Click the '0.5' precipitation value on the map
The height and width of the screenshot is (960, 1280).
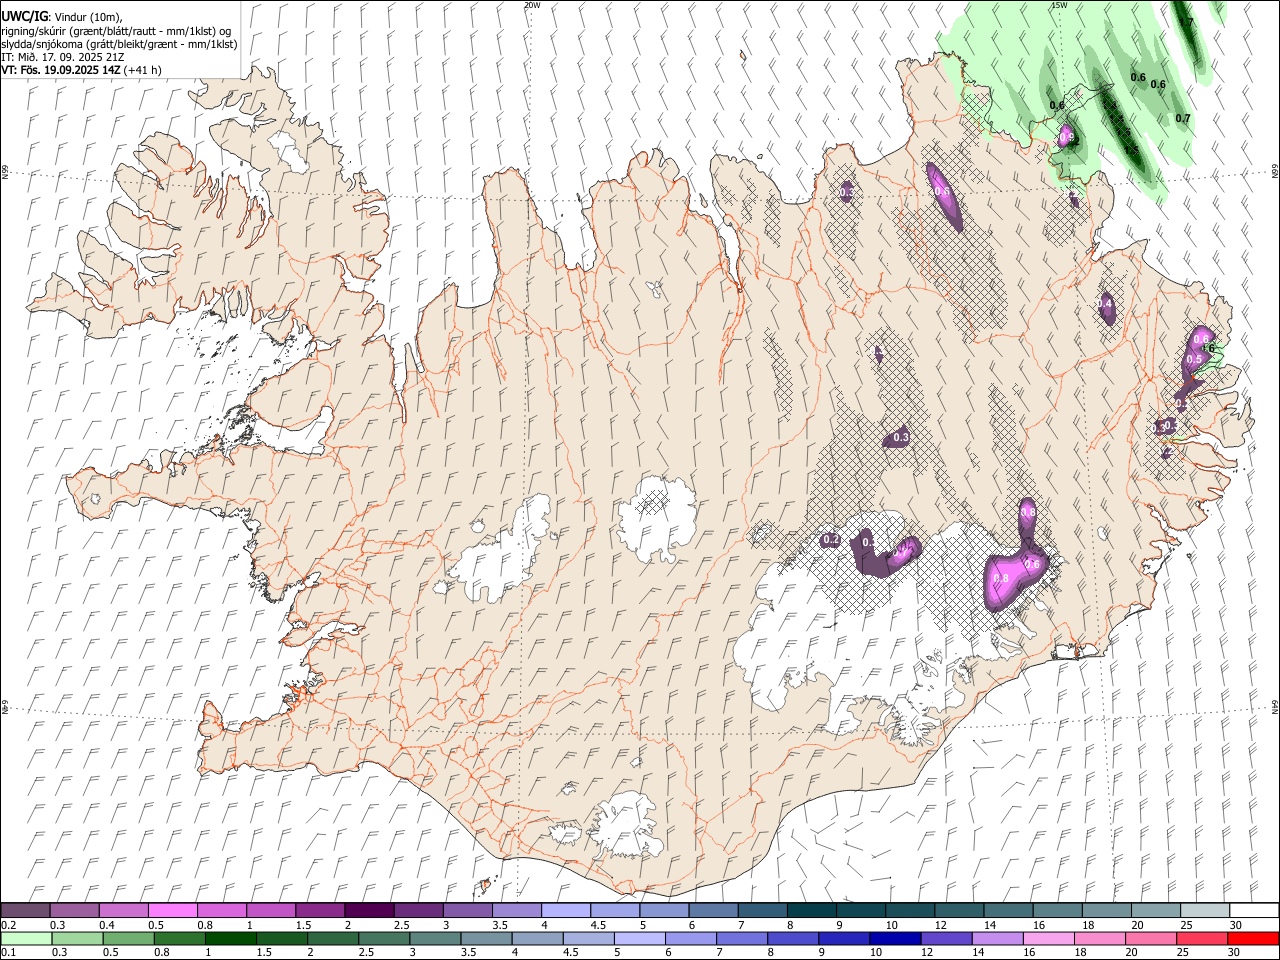point(1193,359)
